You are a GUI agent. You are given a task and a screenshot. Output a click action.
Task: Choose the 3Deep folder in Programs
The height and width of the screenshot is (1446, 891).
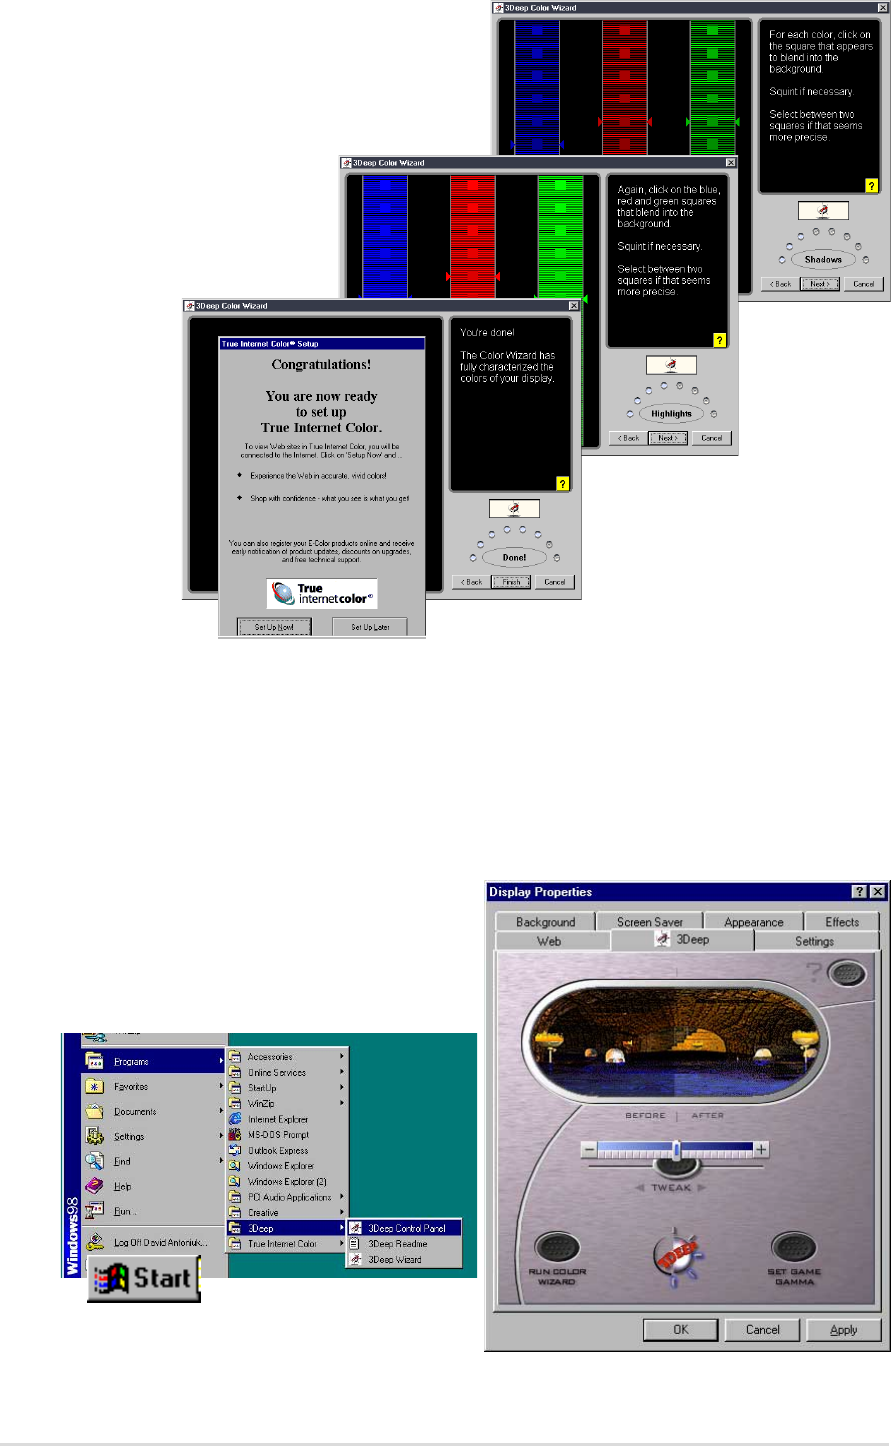tap(287, 1228)
